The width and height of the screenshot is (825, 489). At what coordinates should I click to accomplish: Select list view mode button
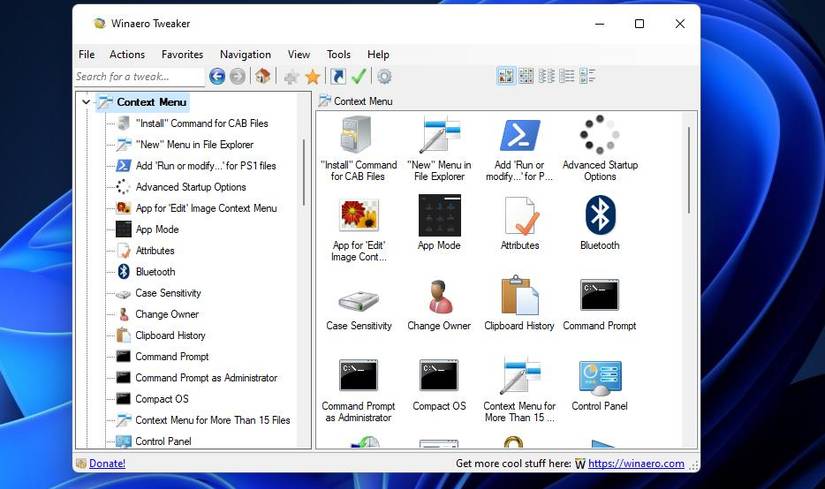click(x=547, y=76)
